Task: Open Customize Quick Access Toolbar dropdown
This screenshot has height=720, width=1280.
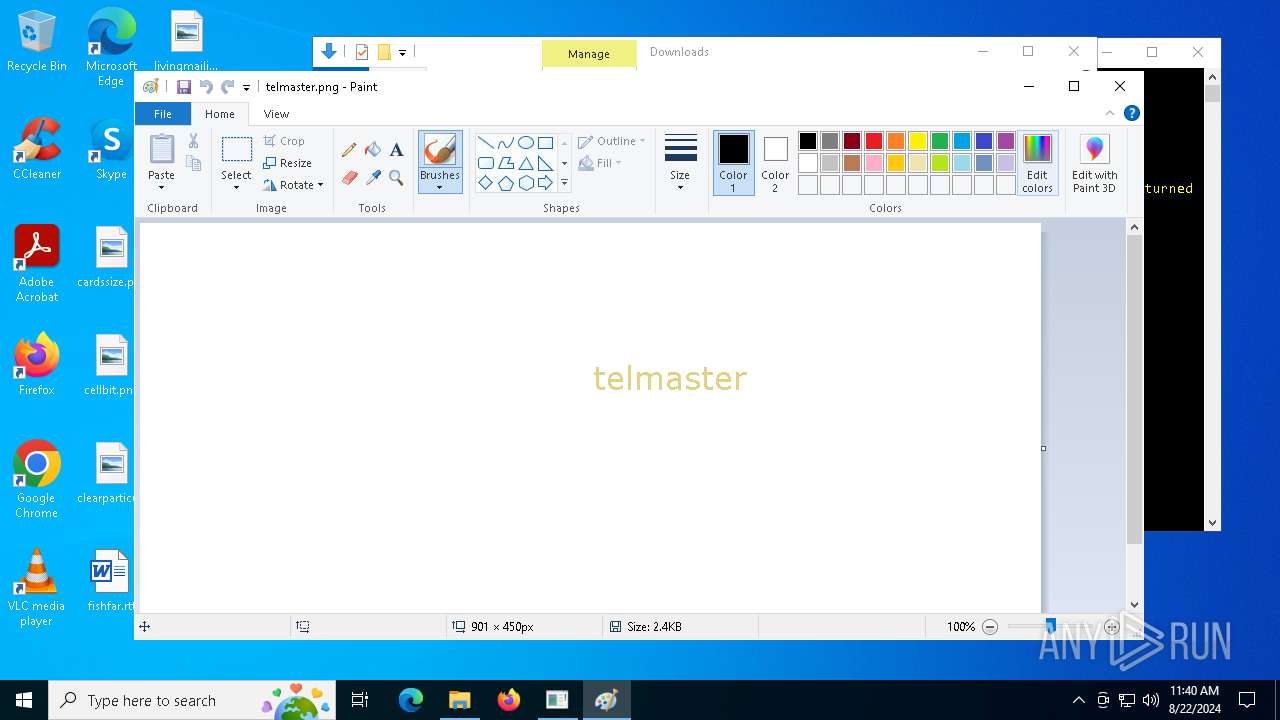Action: 247,88
